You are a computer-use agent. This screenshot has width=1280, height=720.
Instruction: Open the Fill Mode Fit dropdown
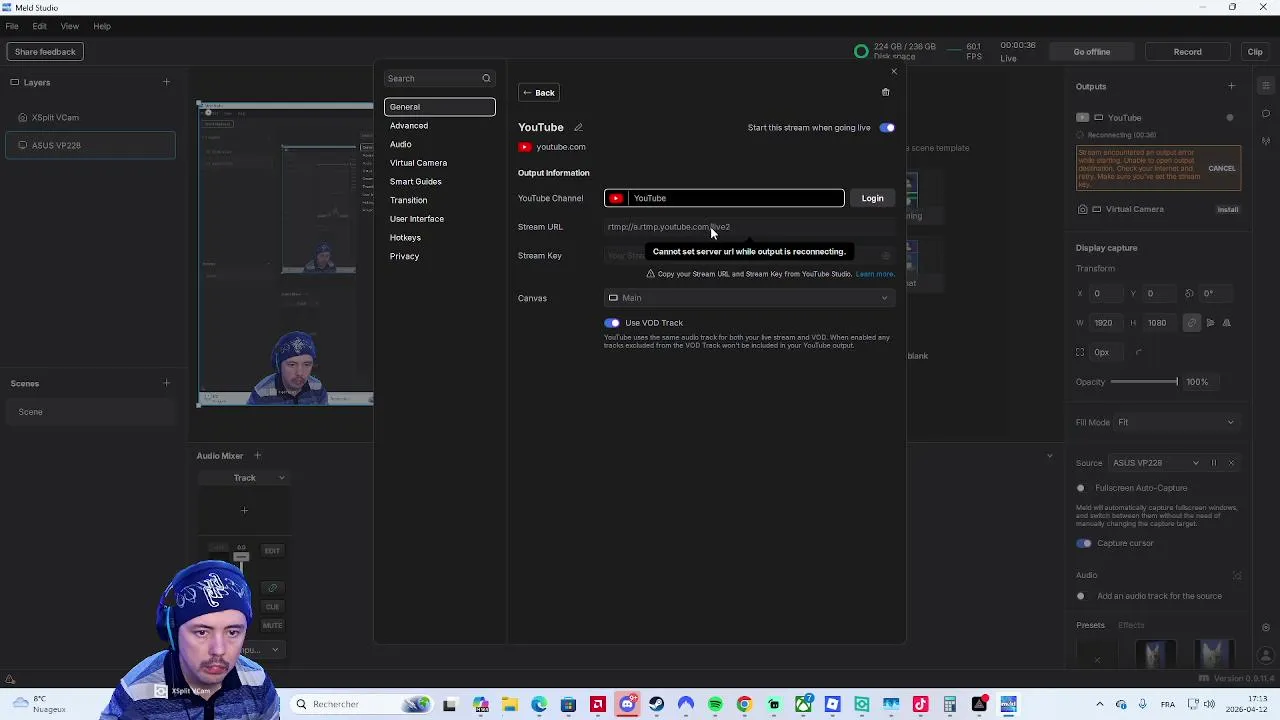[1177, 422]
